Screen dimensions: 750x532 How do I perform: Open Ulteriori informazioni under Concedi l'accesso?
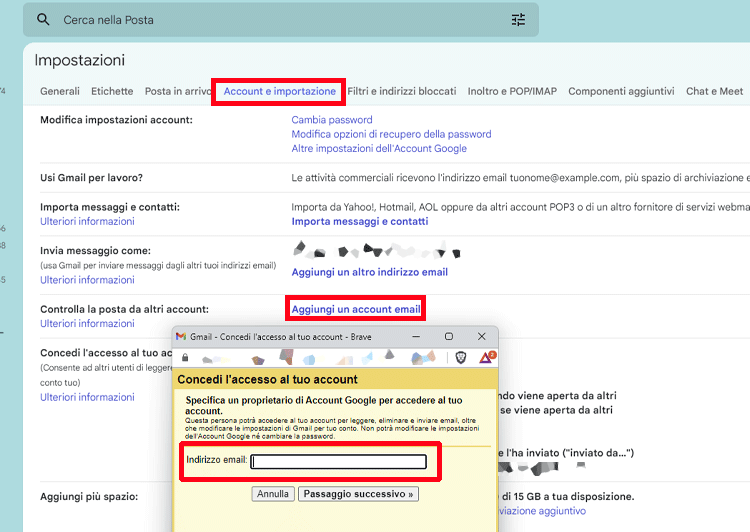(87, 397)
